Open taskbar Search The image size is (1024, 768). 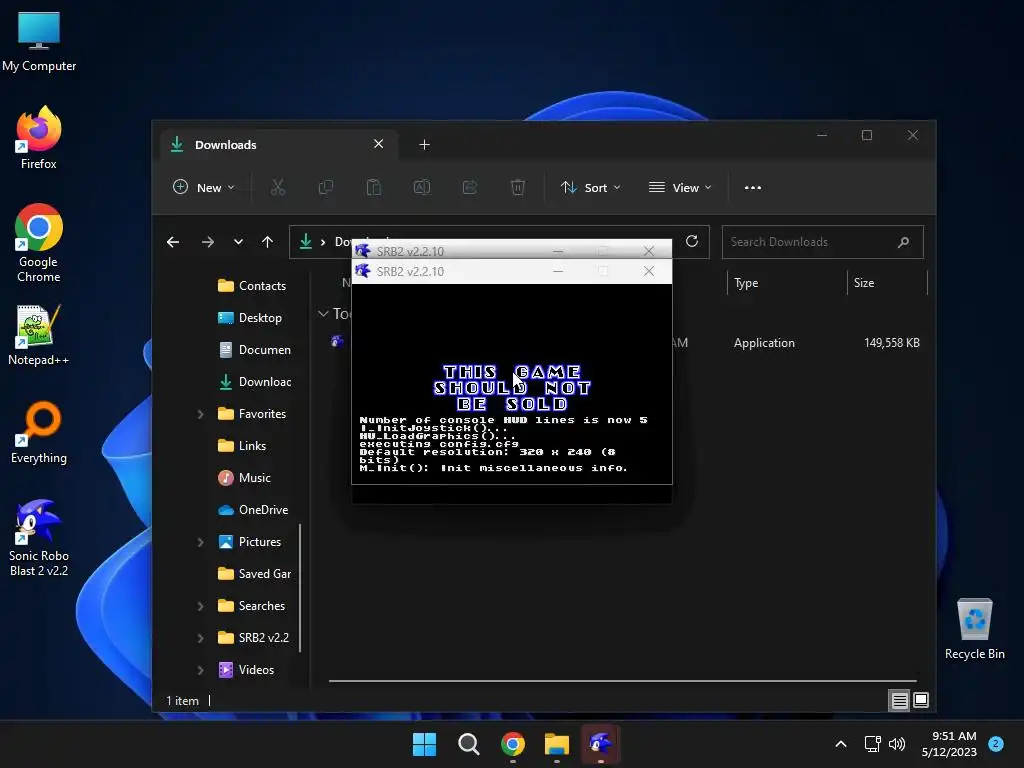click(468, 744)
